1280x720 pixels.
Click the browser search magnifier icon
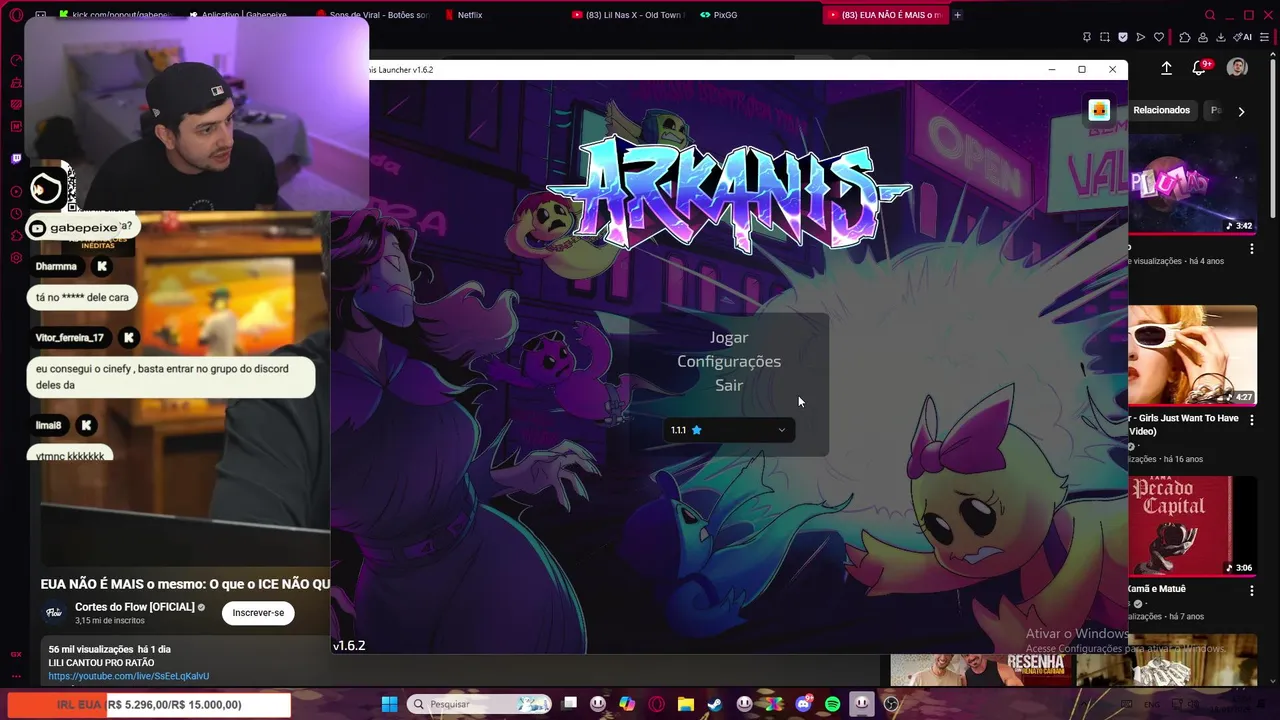tap(1210, 15)
